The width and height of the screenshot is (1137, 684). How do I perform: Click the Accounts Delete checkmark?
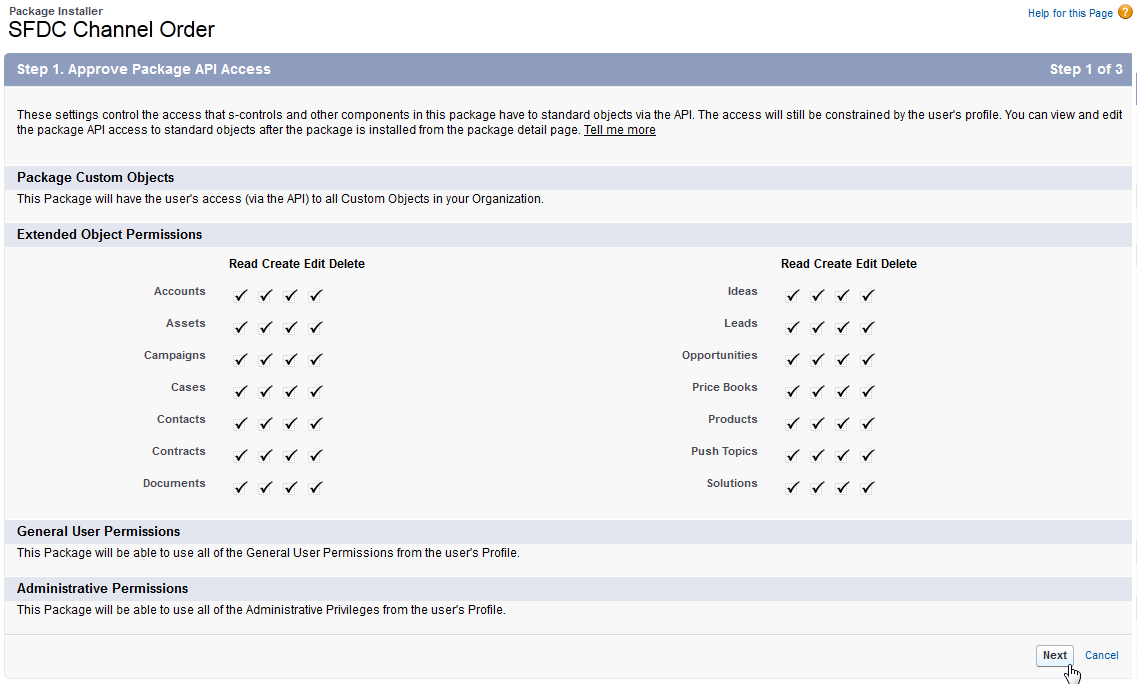(315, 295)
